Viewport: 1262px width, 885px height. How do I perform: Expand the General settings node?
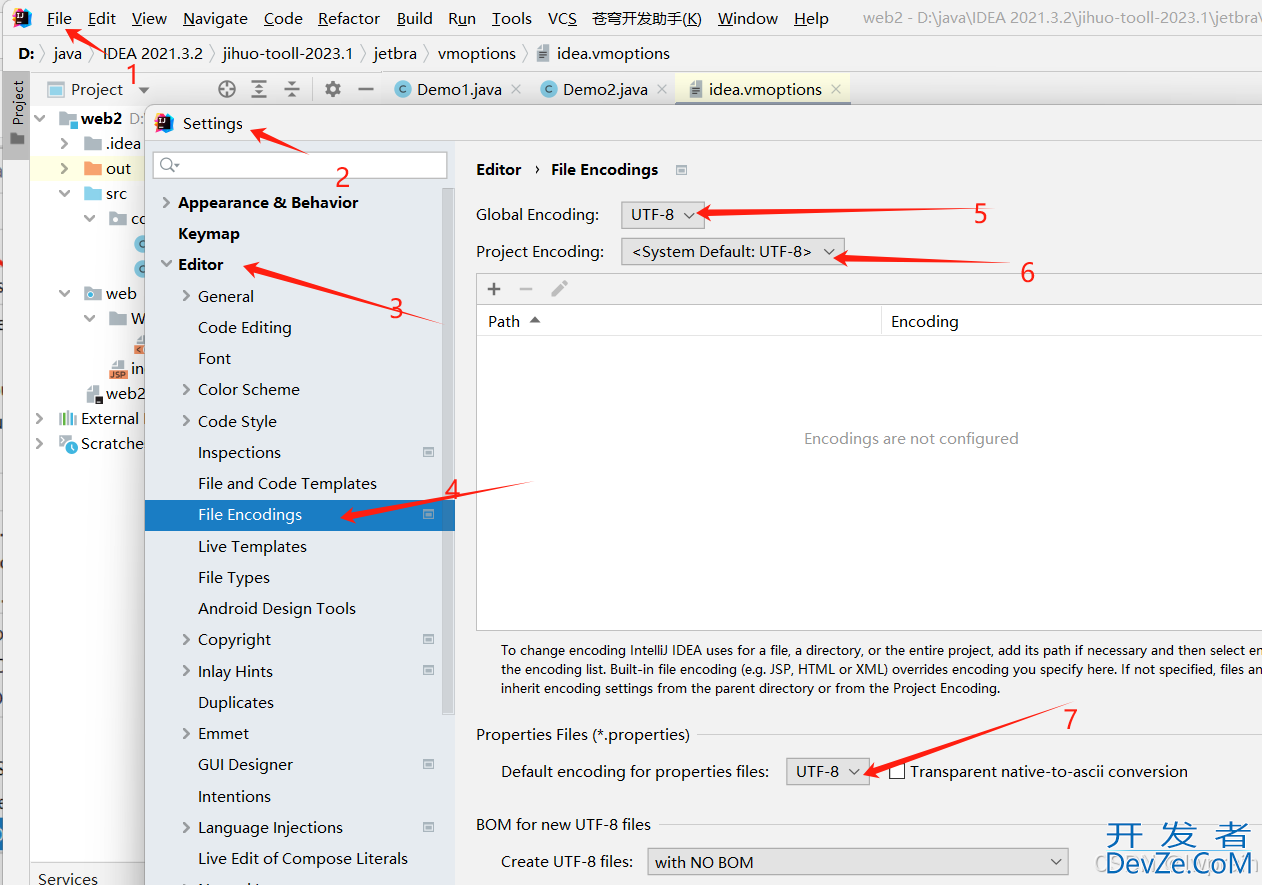point(186,296)
